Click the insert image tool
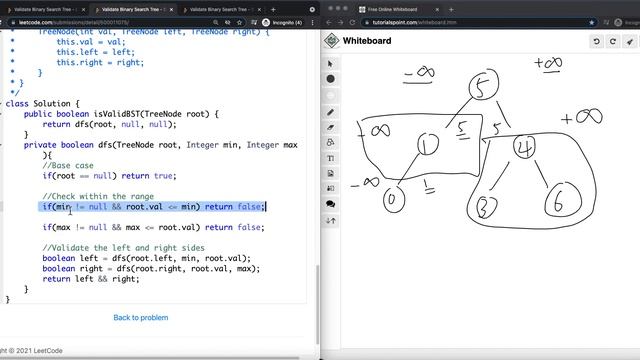The height and width of the screenshot is (360, 640). (x=331, y=173)
